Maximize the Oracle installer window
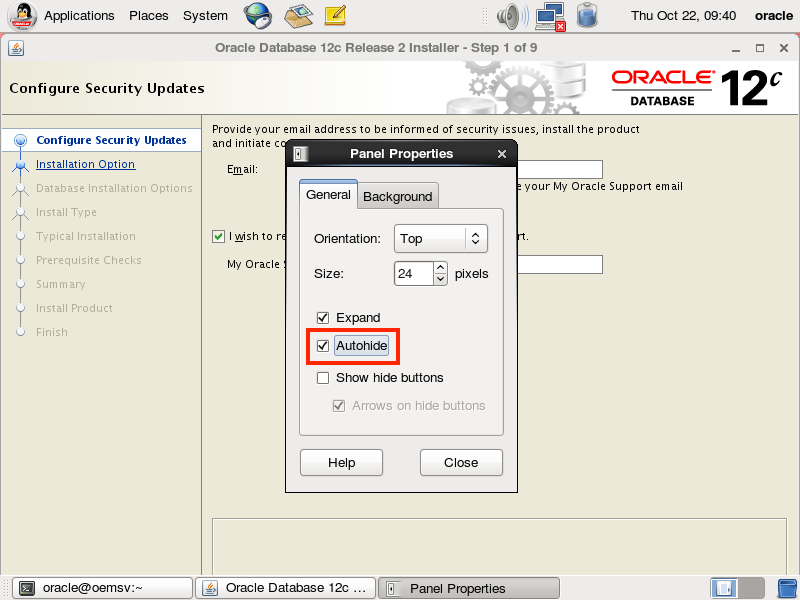Screen dimensions: 800x600 [760, 48]
